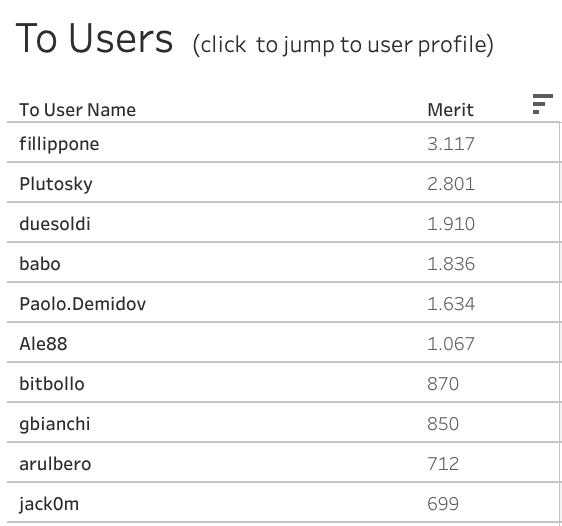Click merit value 699 for jack0m
This screenshot has height=526, width=562.
click(443, 504)
